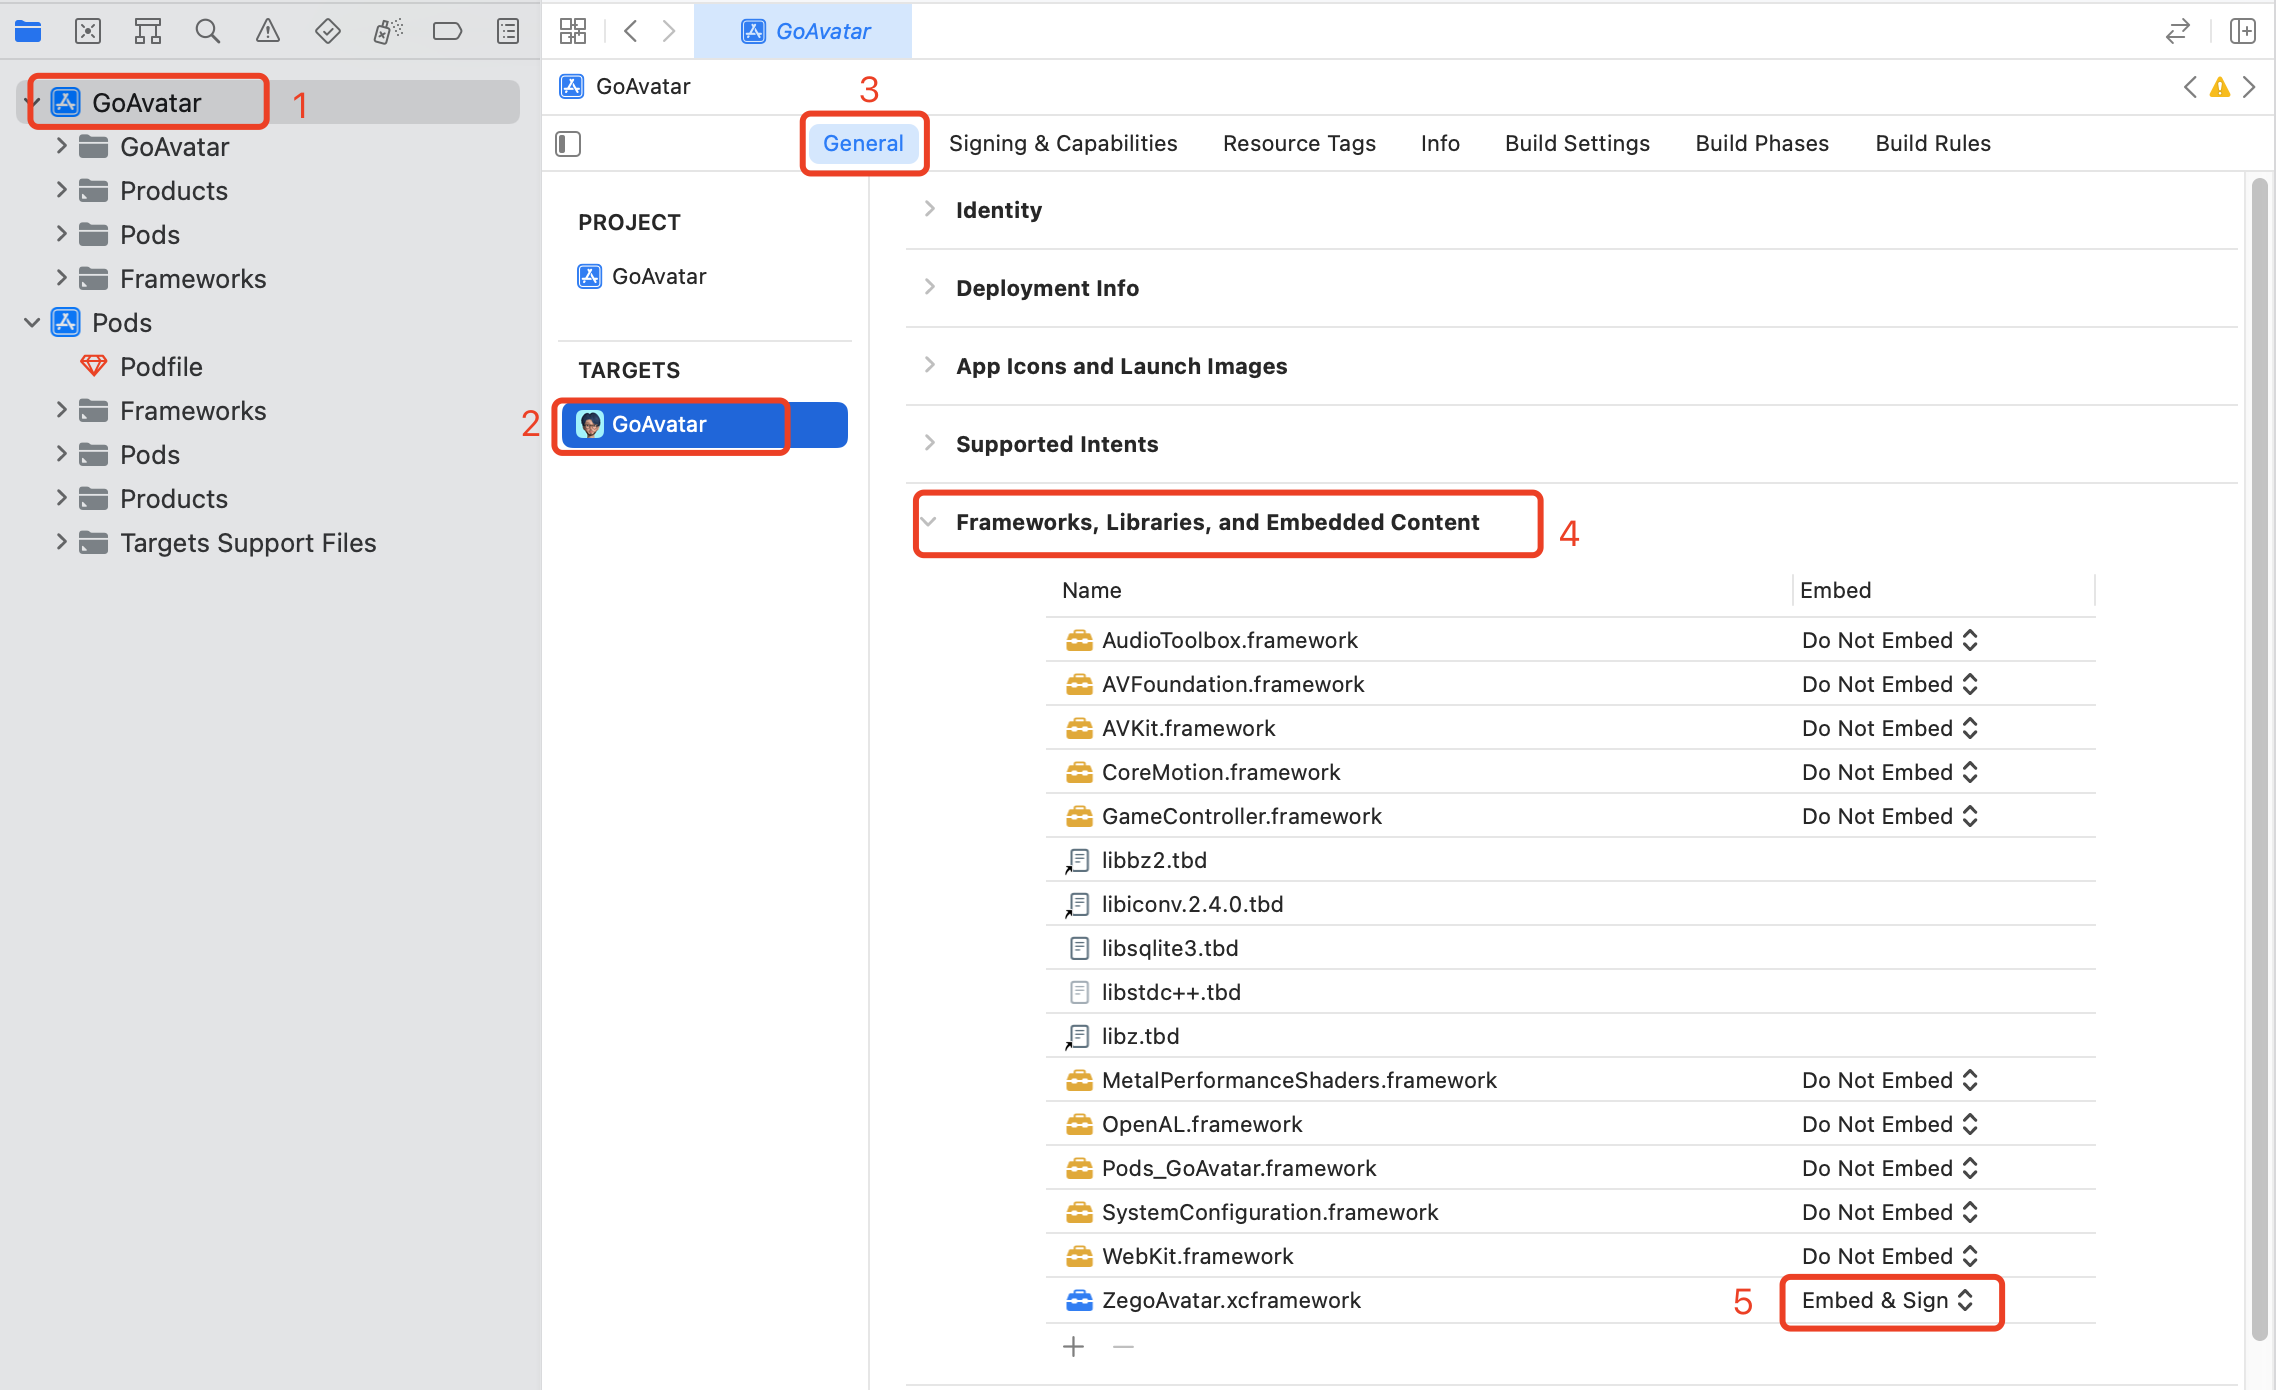The height and width of the screenshot is (1390, 2276).
Task: Switch to the Info tab
Action: 1440,143
